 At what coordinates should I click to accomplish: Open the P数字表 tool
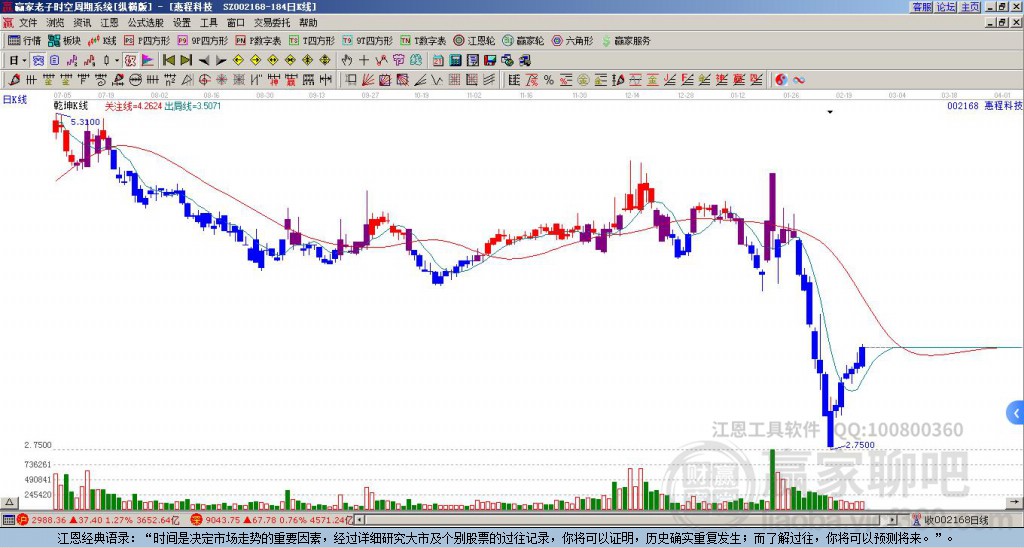[x=259, y=40]
